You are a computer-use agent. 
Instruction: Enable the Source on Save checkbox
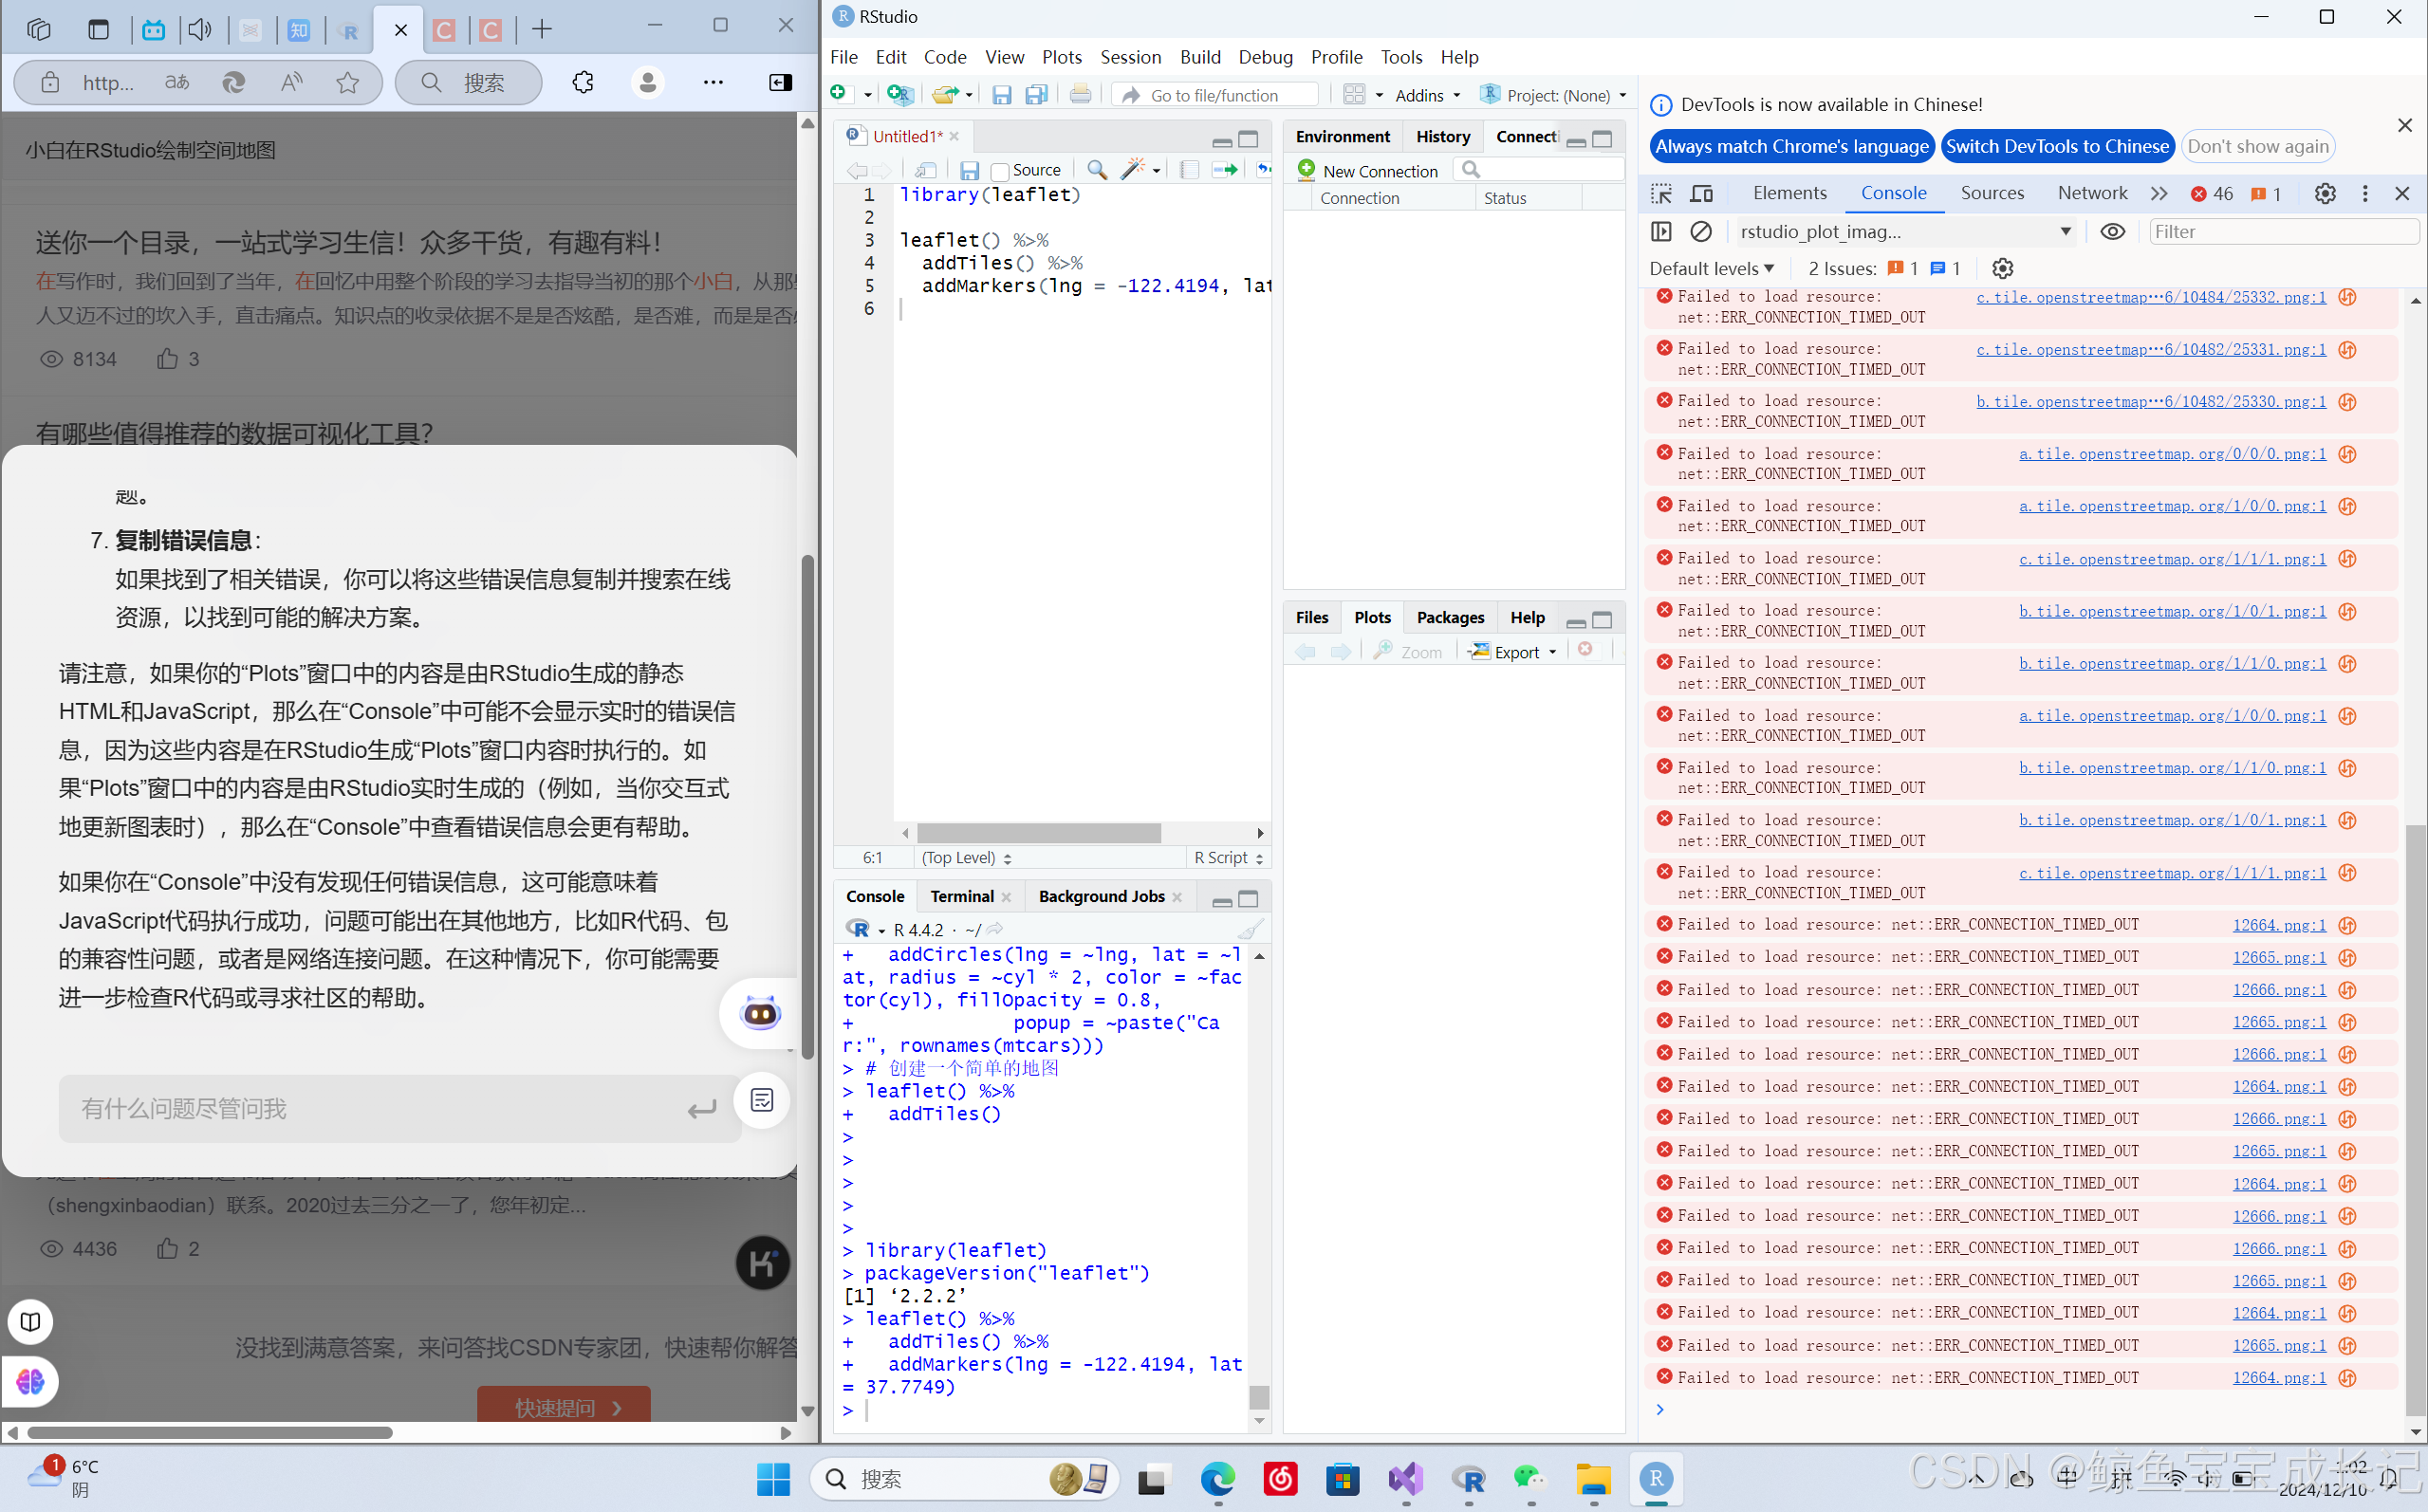point(999,171)
